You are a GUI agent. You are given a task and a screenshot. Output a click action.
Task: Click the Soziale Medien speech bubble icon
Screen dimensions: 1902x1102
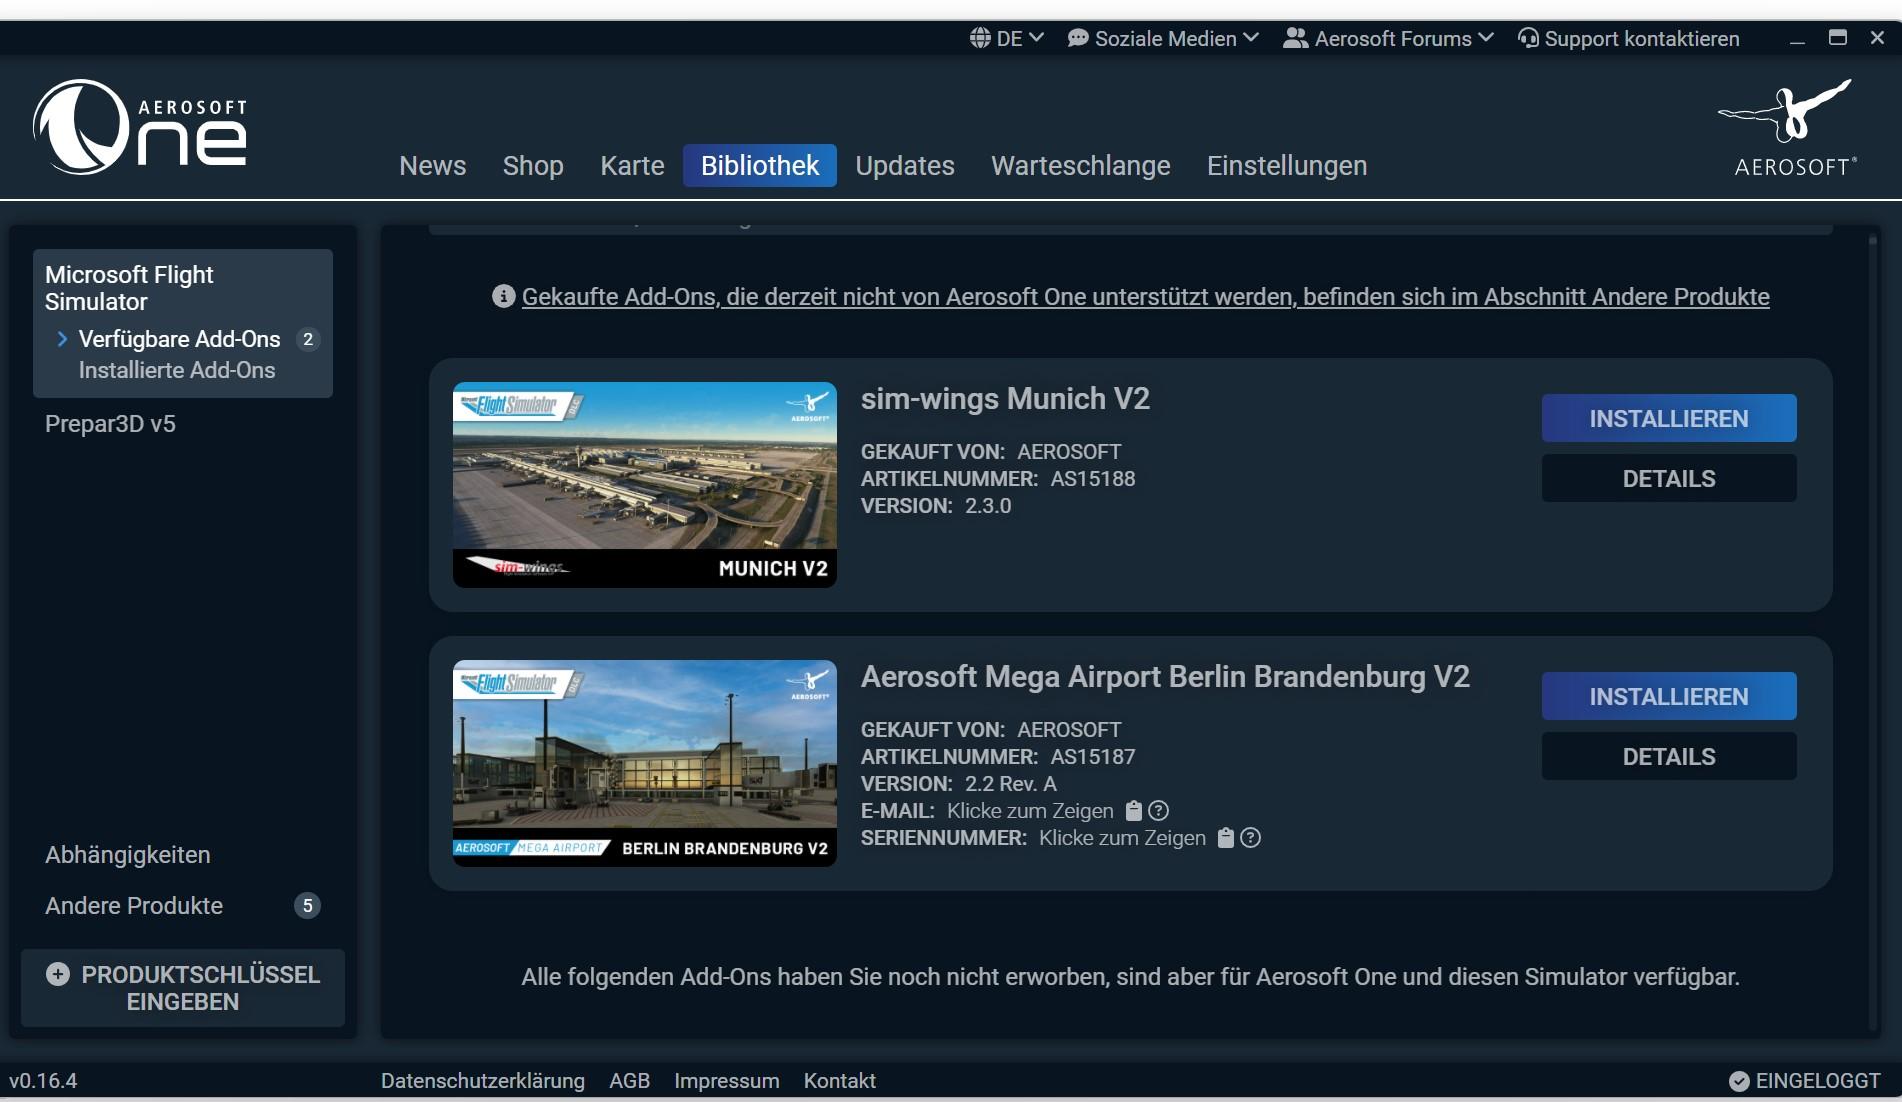pyautogui.click(x=1078, y=38)
